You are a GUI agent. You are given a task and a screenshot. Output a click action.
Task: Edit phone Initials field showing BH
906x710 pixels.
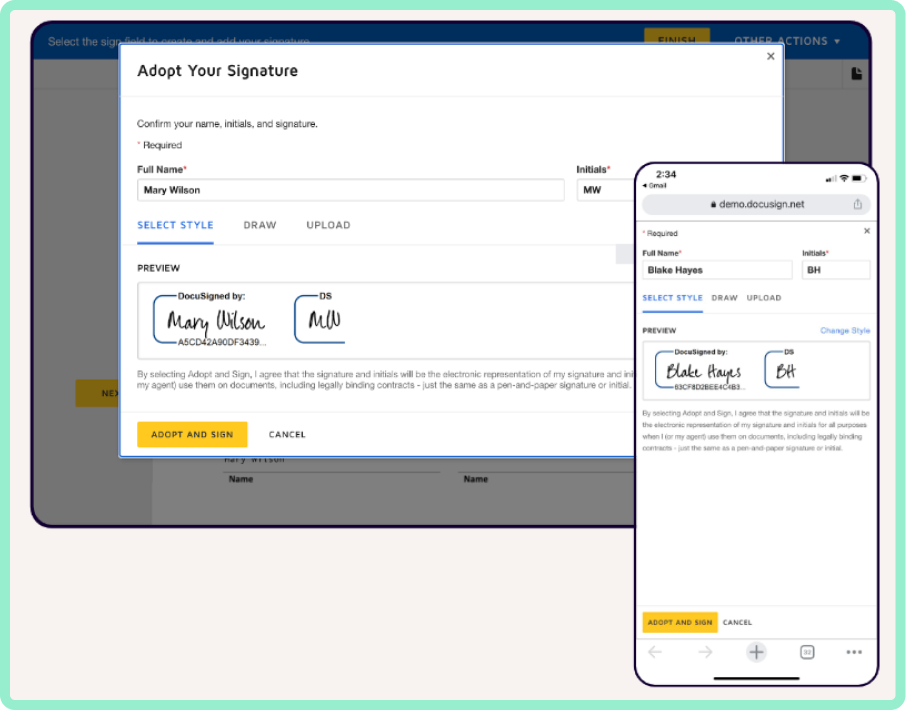[836, 270]
